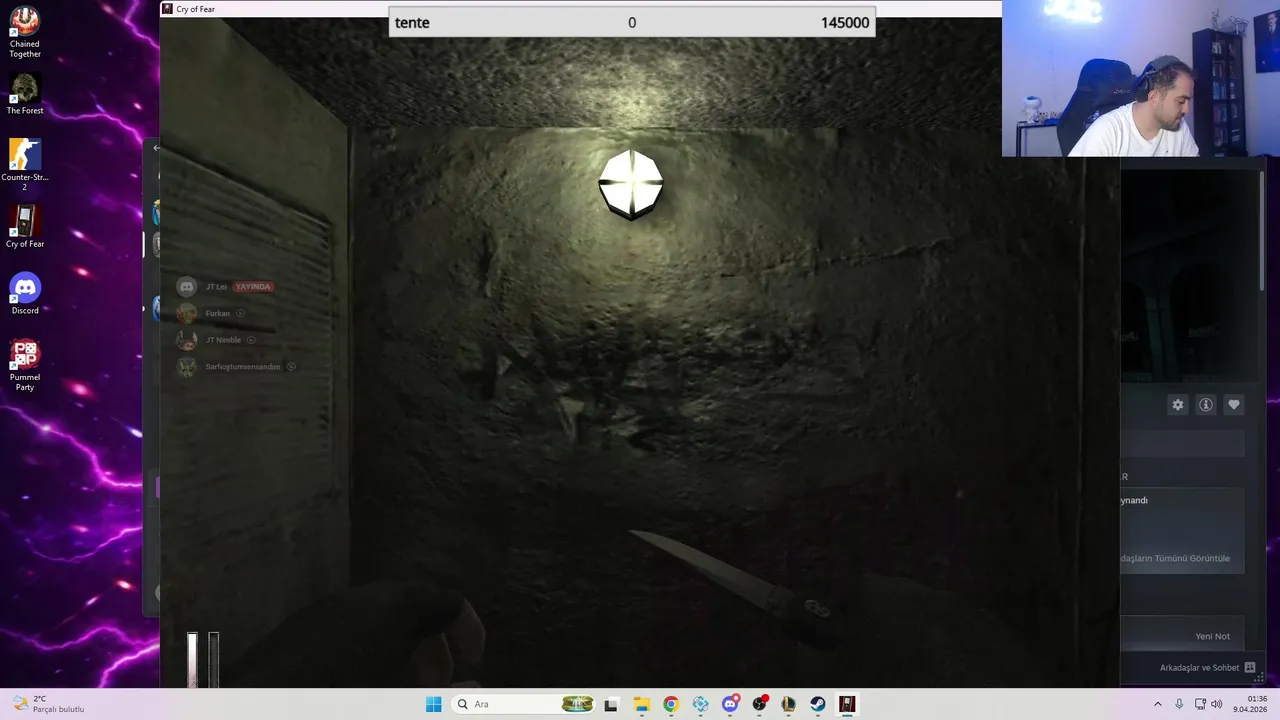Screen dimensions: 1280x720
Task: Click 'Yeni Not' in the Steam window
Action: pyautogui.click(x=1212, y=636)
